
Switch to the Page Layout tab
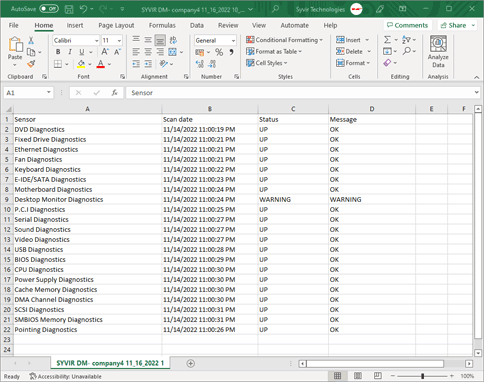pos(116,25)
